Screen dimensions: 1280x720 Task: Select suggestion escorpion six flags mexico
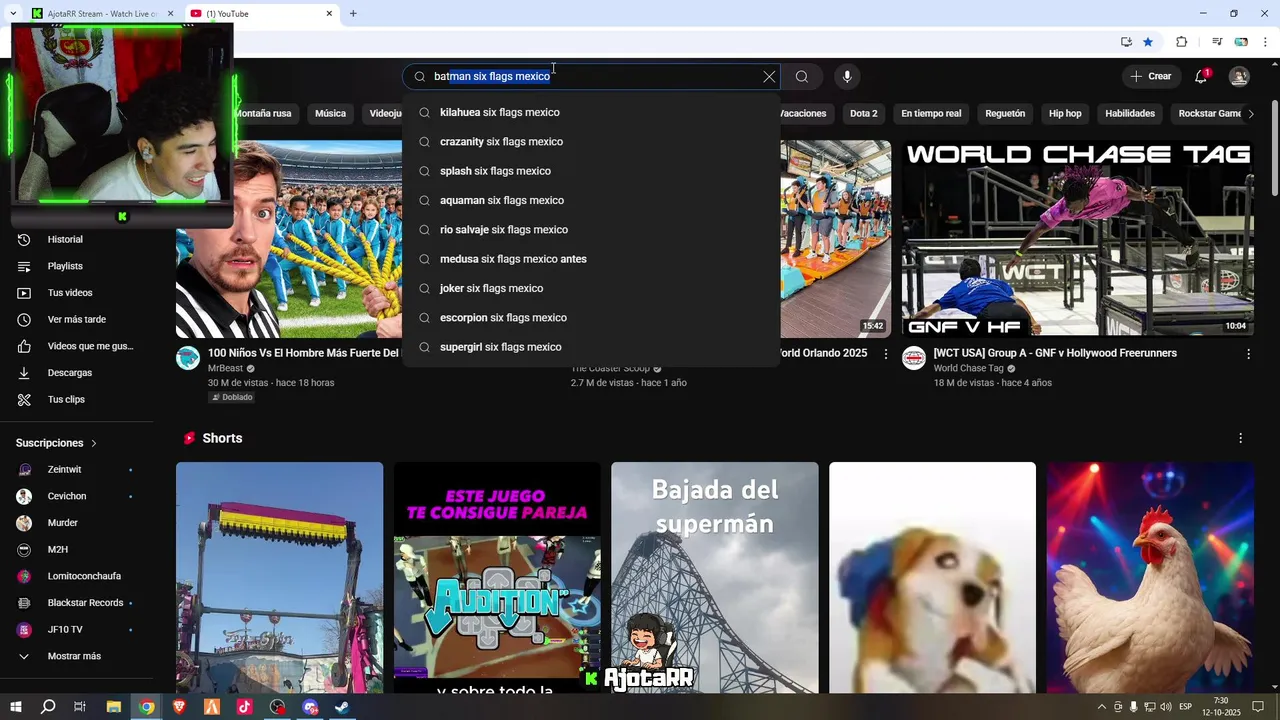coord(591,318)
